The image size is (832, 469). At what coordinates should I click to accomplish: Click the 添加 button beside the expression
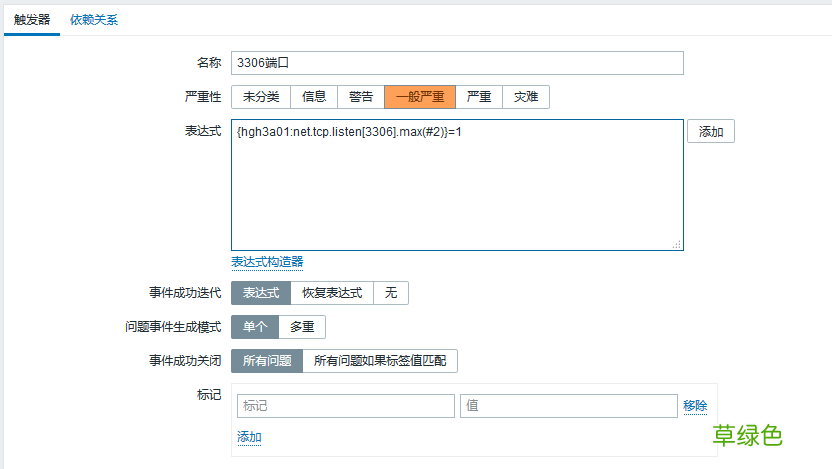coord(711,131)
